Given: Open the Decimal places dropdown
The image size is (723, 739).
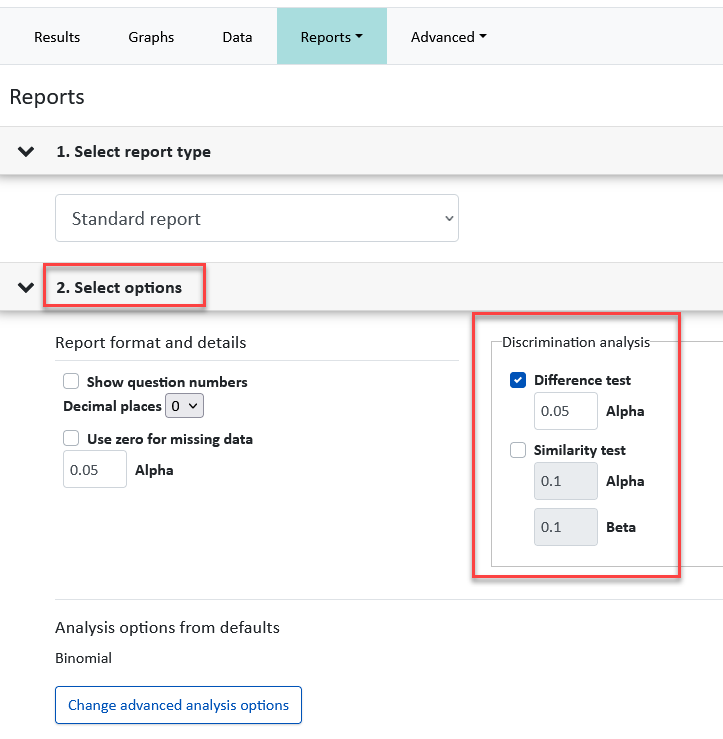Looking at the screenshot, I should (x=184, y=406).
